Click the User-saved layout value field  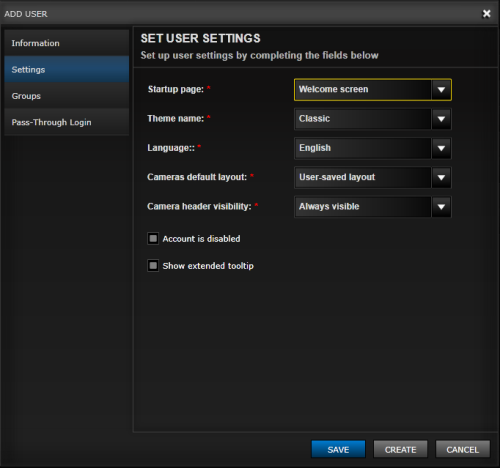coord(363,178)
